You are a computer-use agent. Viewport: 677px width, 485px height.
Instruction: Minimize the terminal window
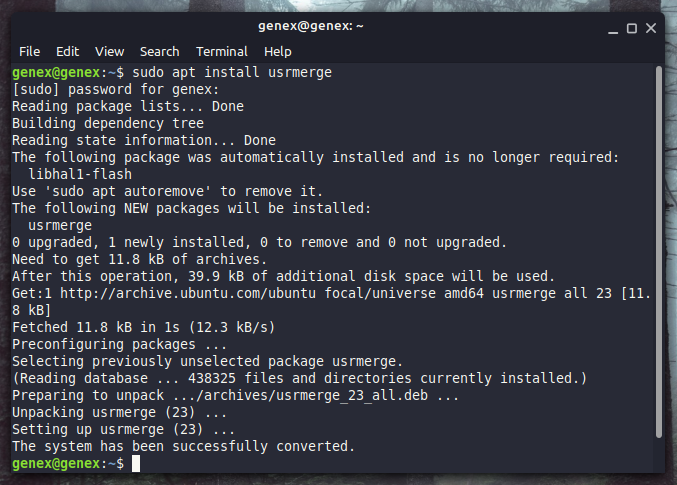click(613, 29)
